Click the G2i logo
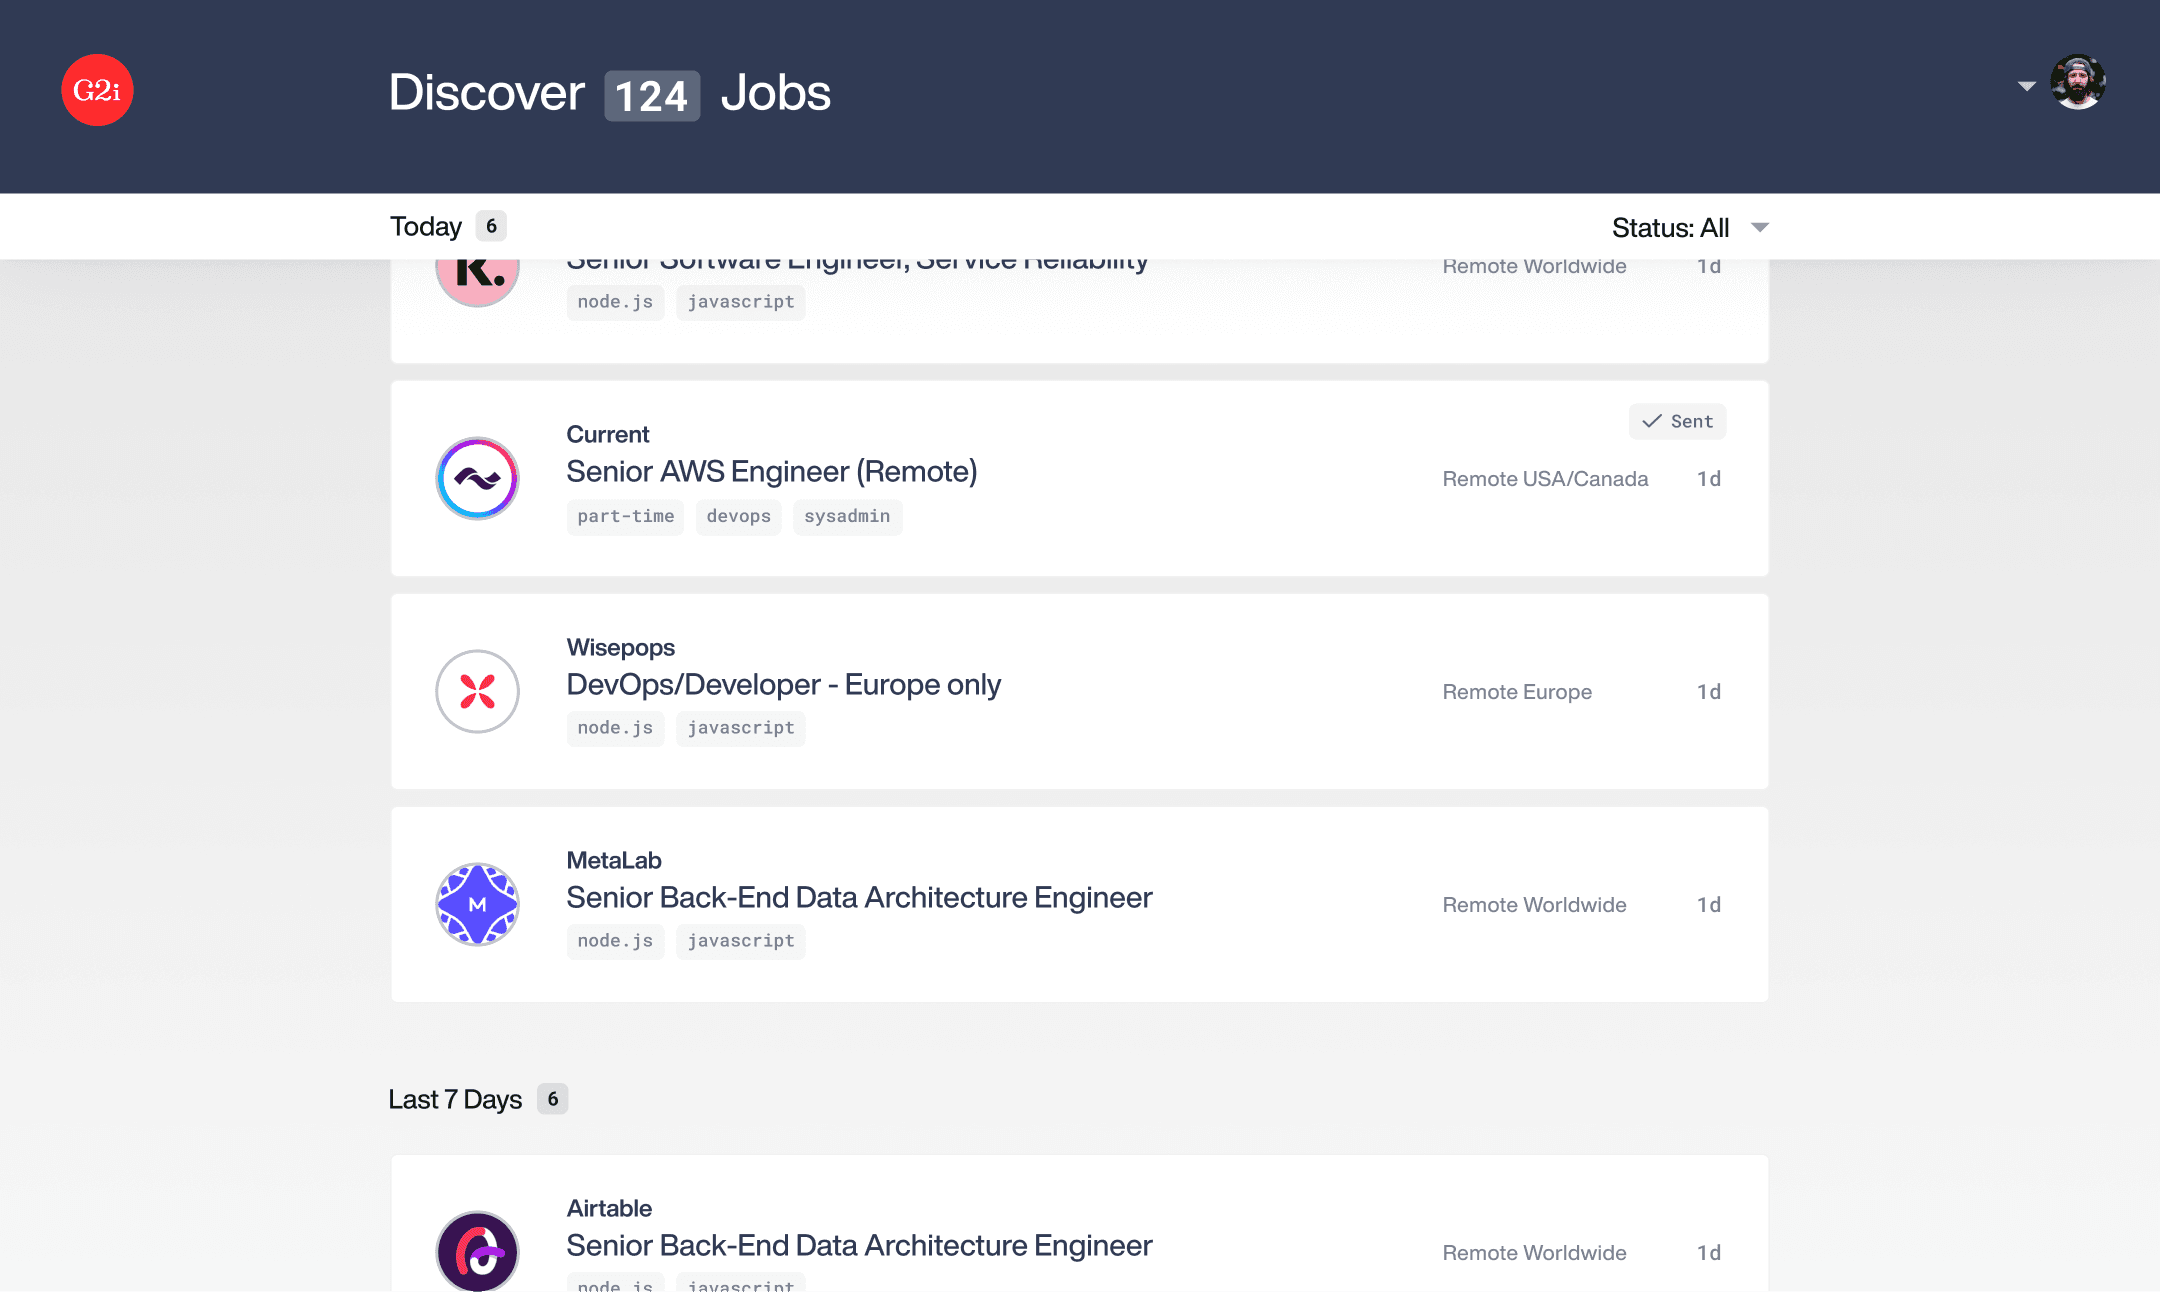 click(x=97, y=90)
